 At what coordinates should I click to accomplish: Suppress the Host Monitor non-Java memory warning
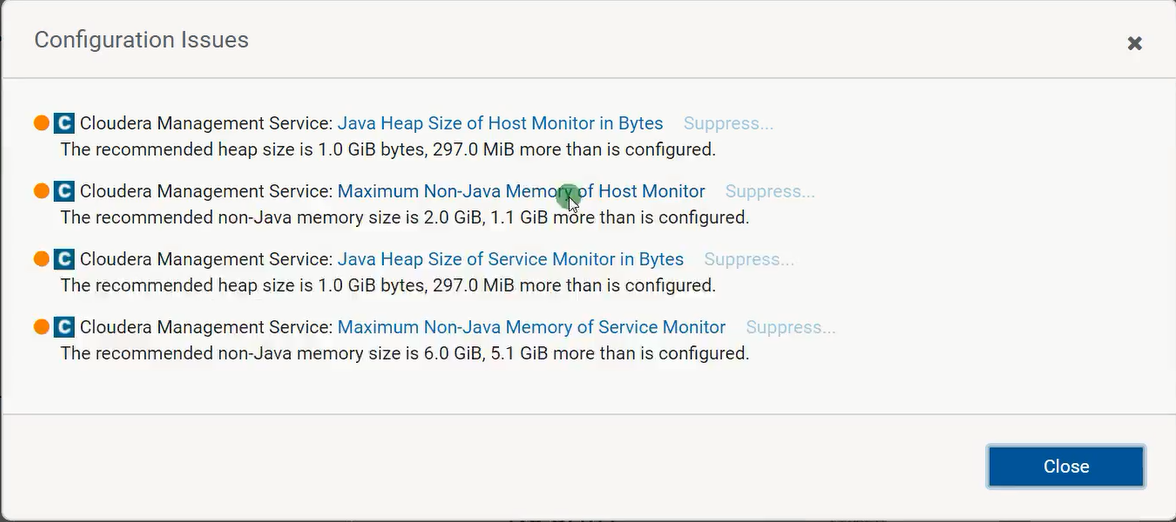(770, 191)
